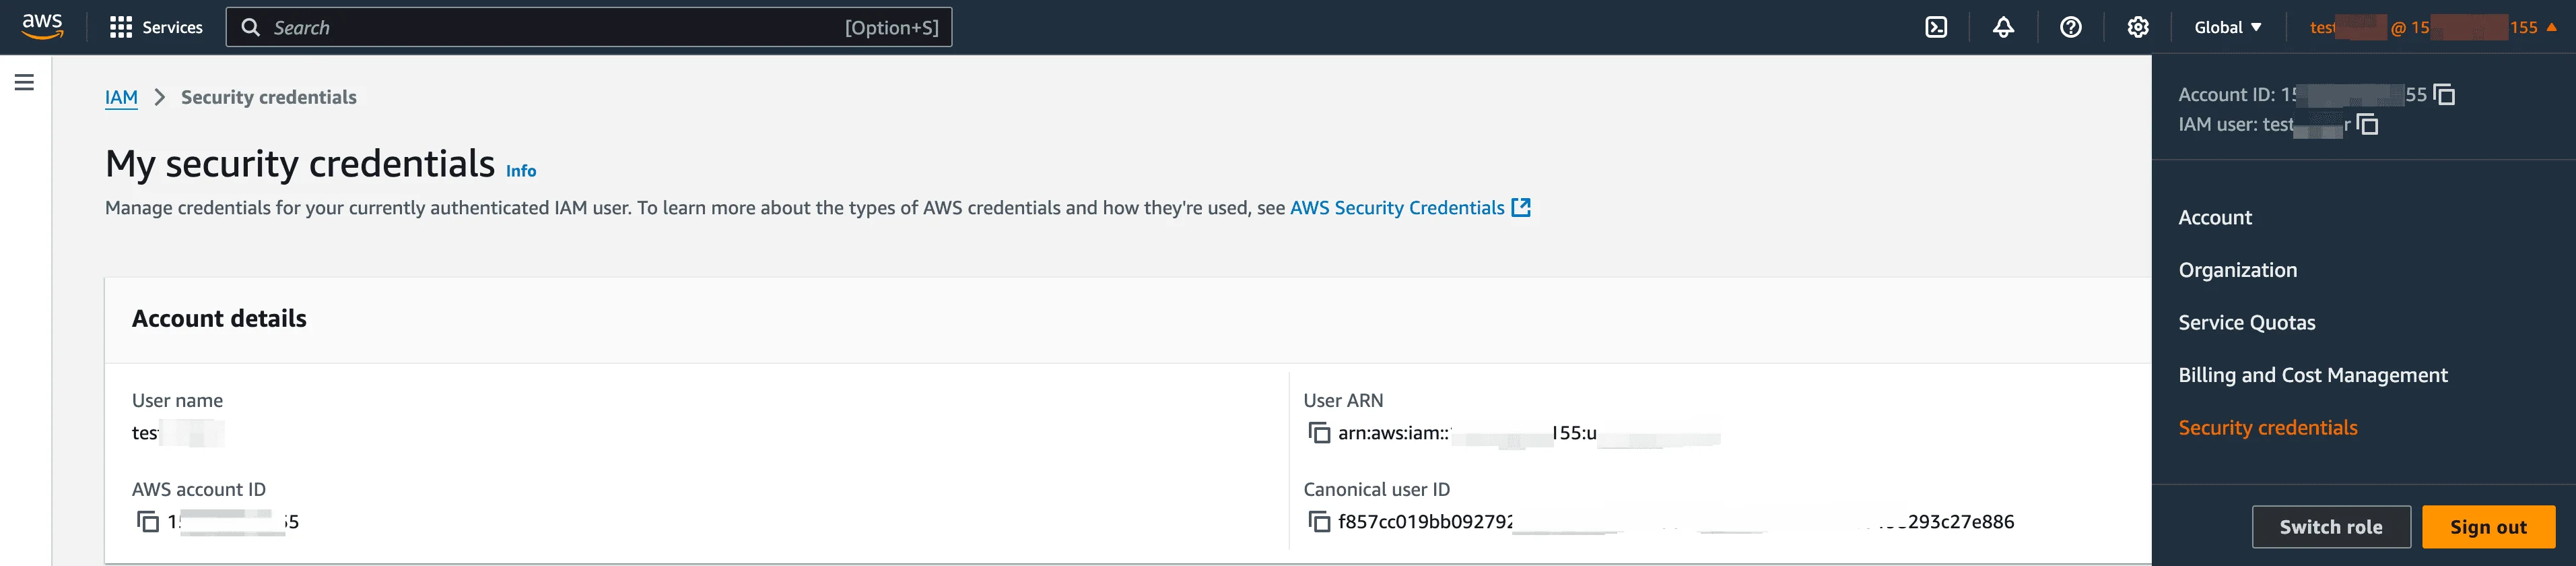The width and height of the screenshot is (2576, 566).
Task: Click the AWS logo home icon
Action: [42, 27]
